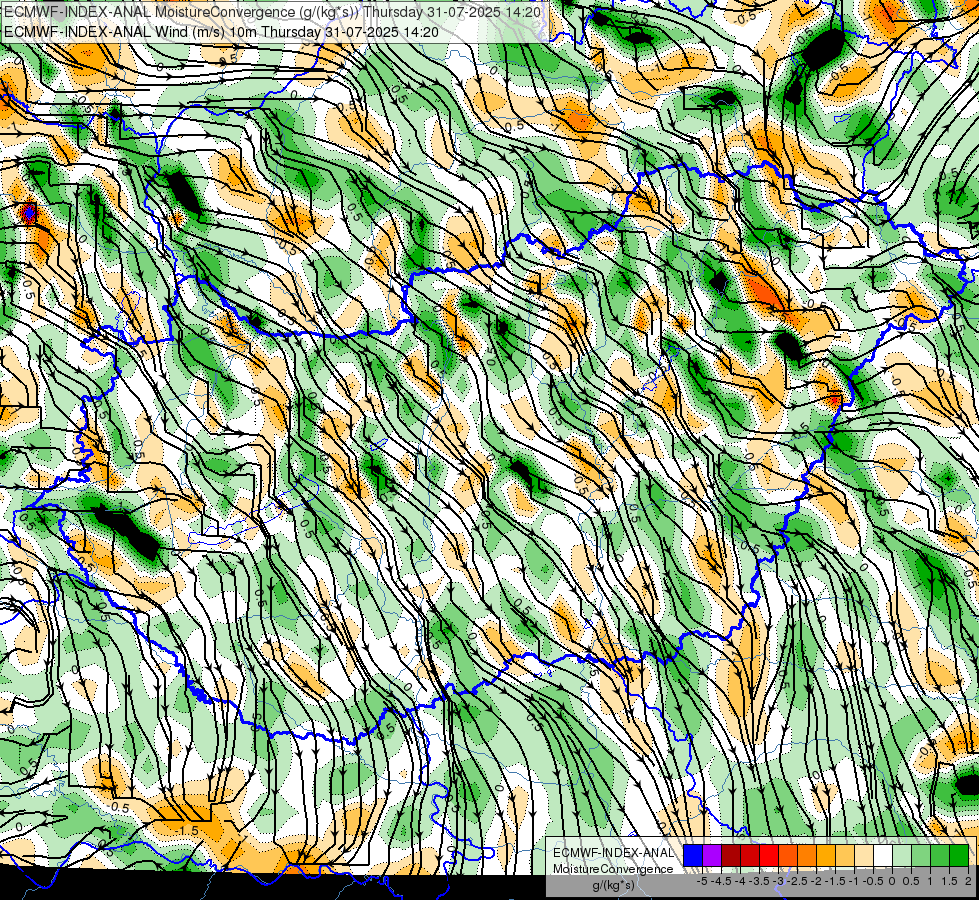Click the -3.5 legend tick label
Screen dimensions: 979x900
point(760,881)
